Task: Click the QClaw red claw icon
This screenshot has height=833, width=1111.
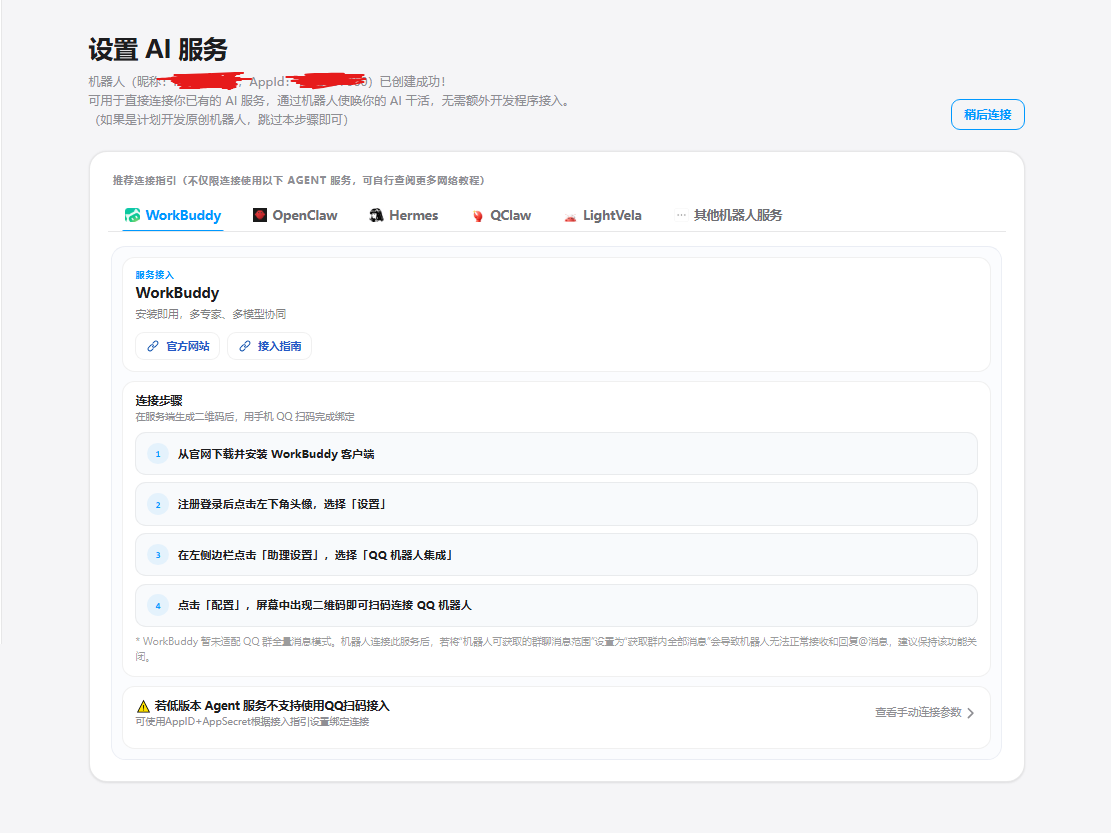Action: click(x=478, y=216)
